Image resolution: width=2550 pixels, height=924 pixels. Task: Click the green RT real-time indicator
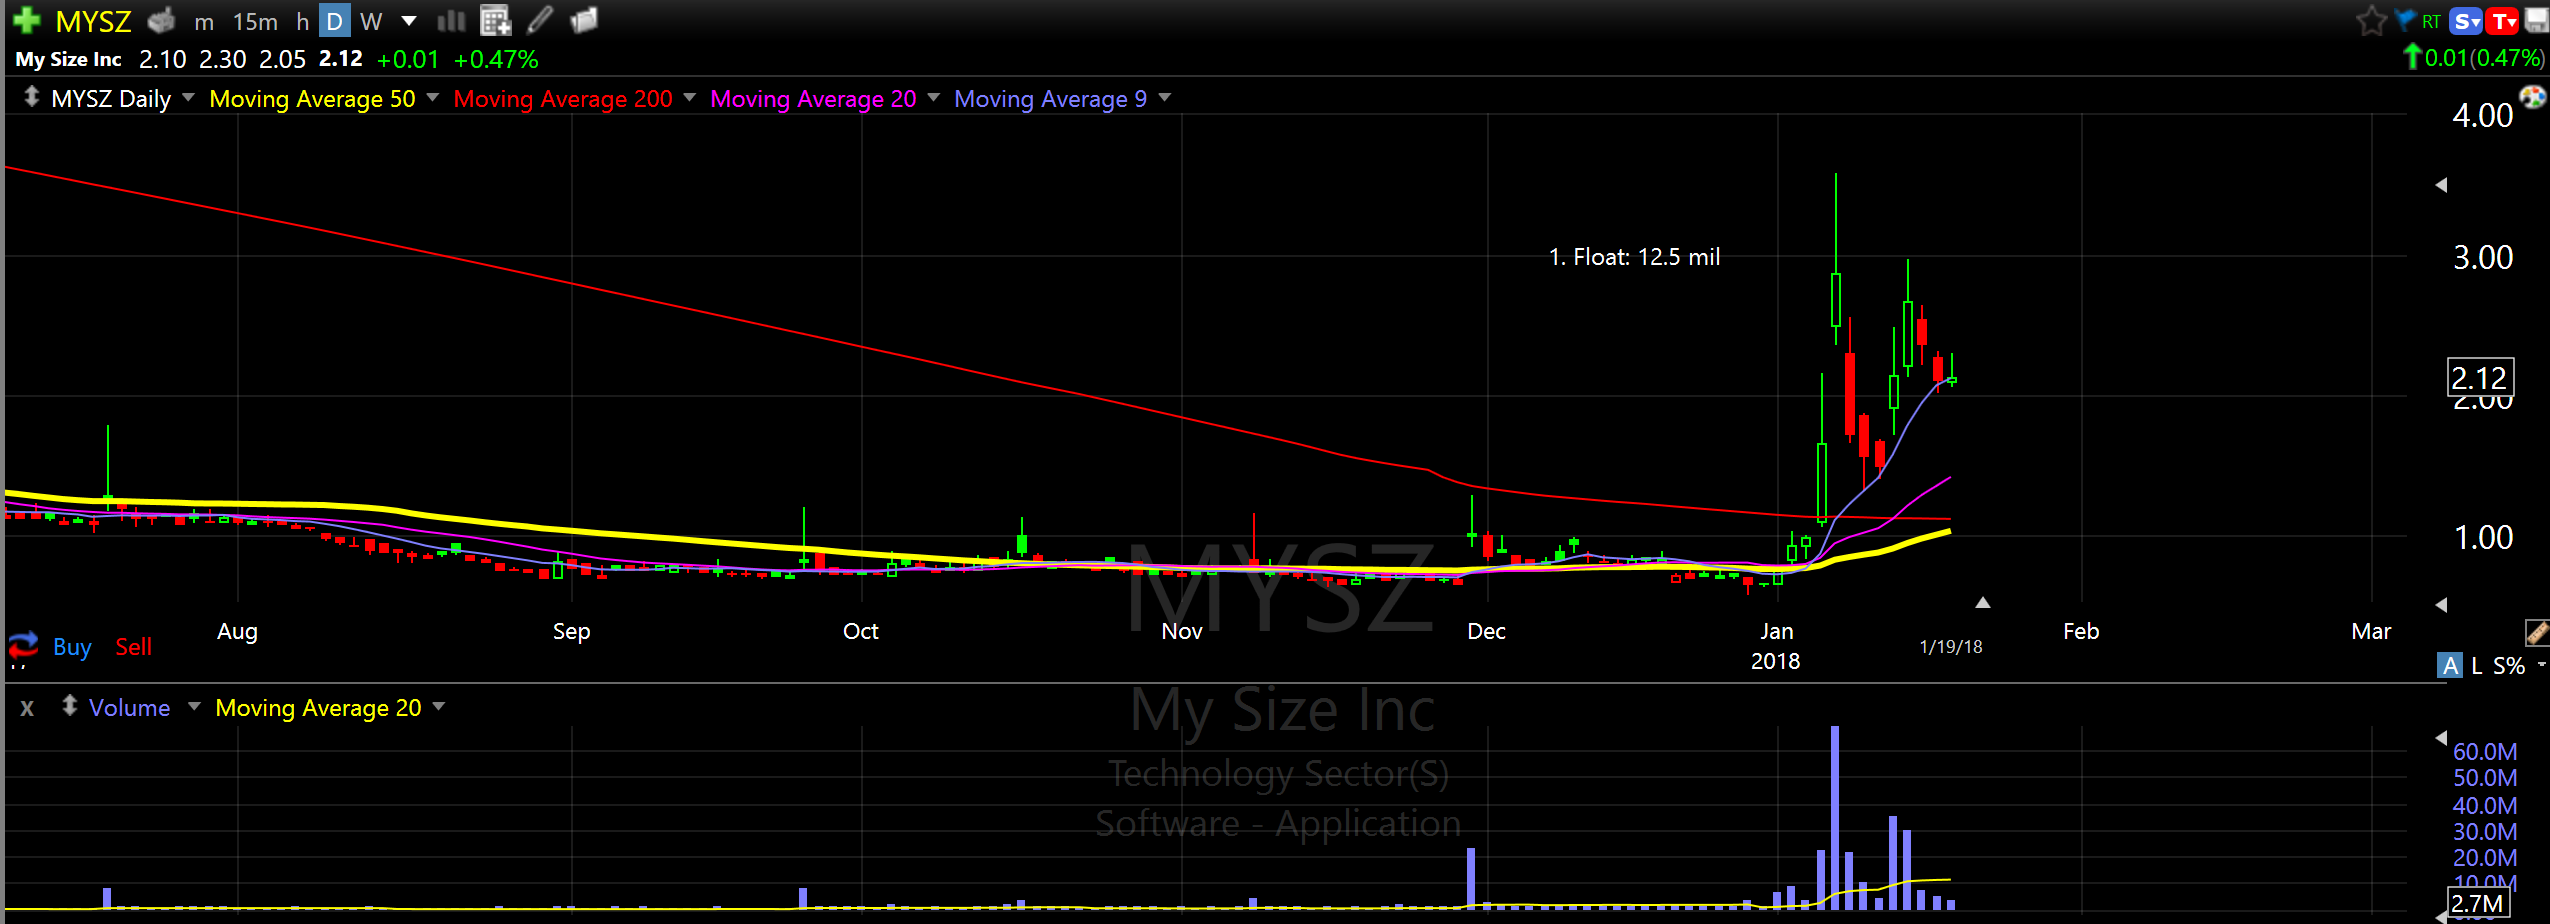point(2431,21)
